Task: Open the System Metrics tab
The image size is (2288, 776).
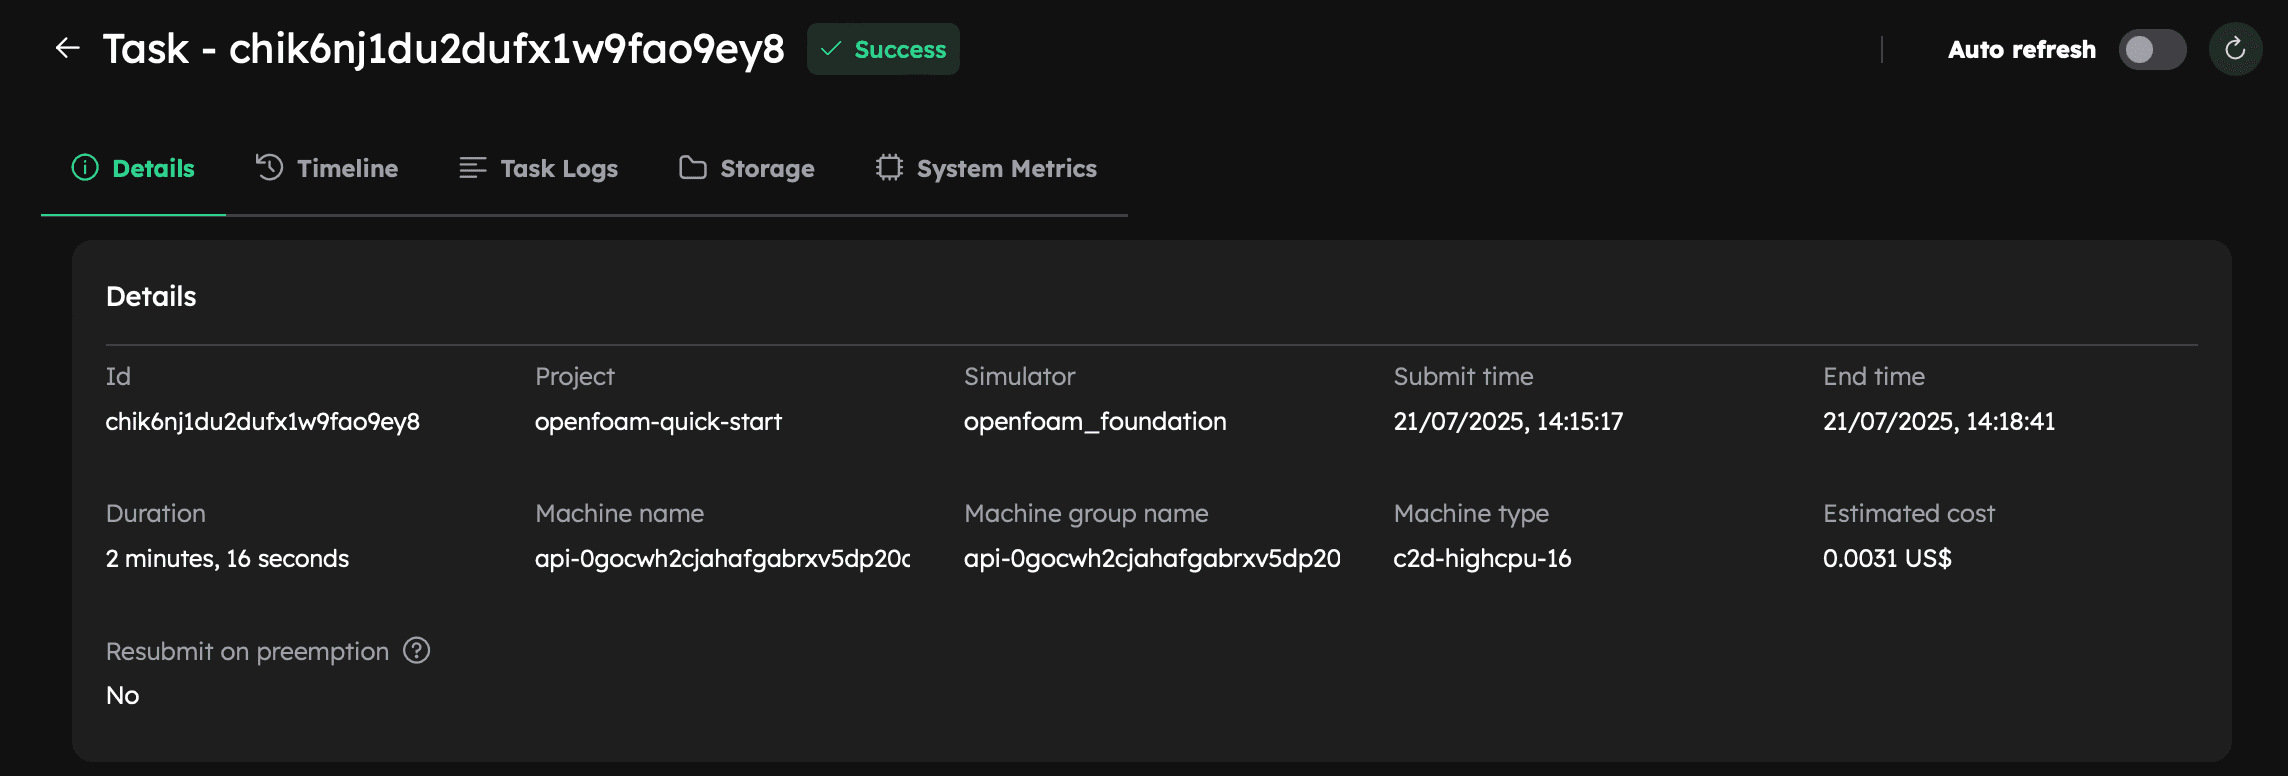Action: tap(987, 168)
